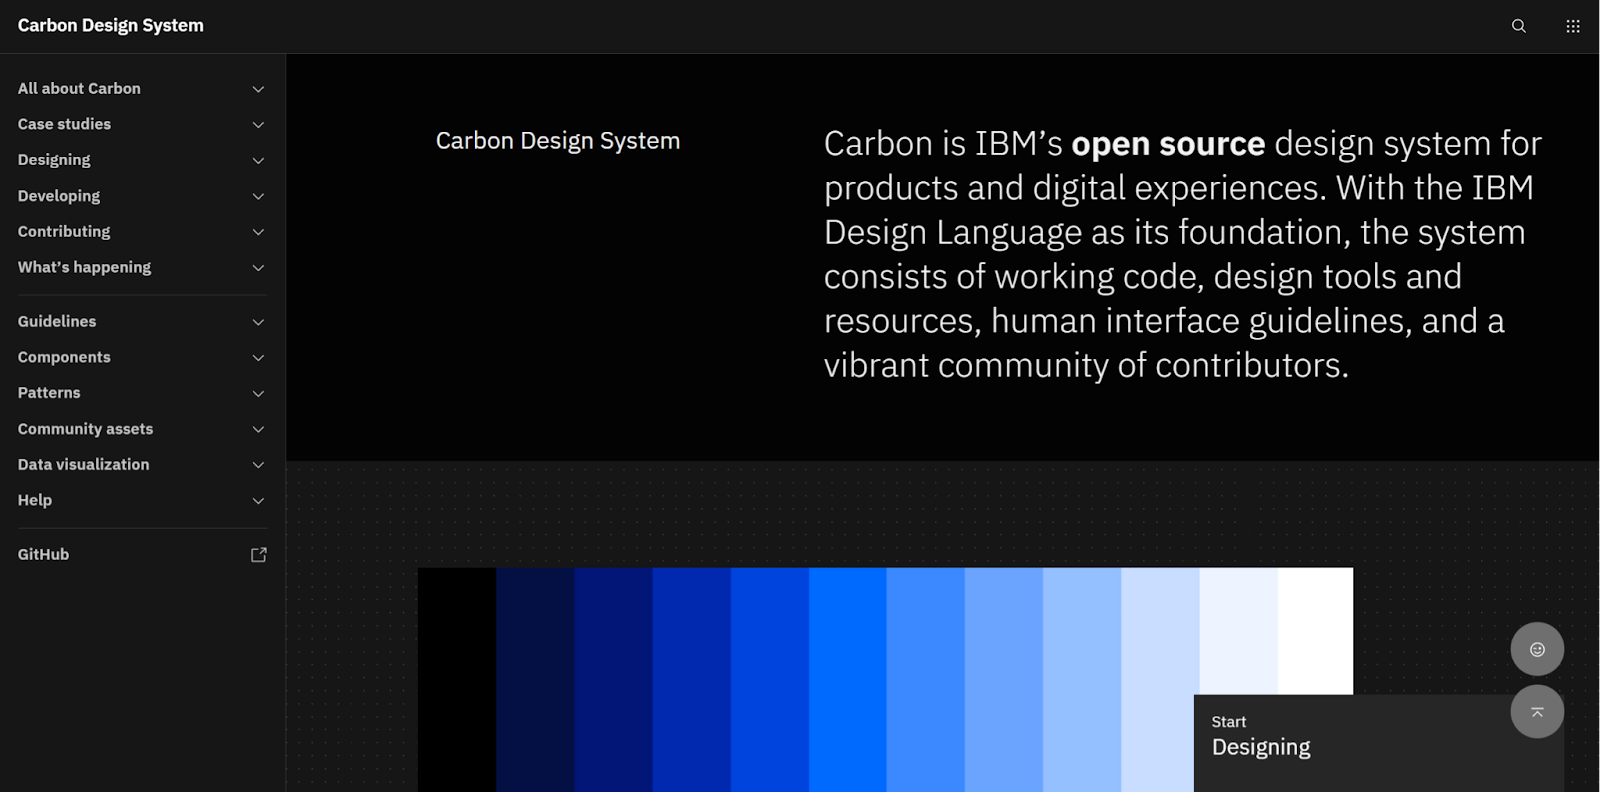Open Help sidebar menu item
1600x792 pixels.
142,501
